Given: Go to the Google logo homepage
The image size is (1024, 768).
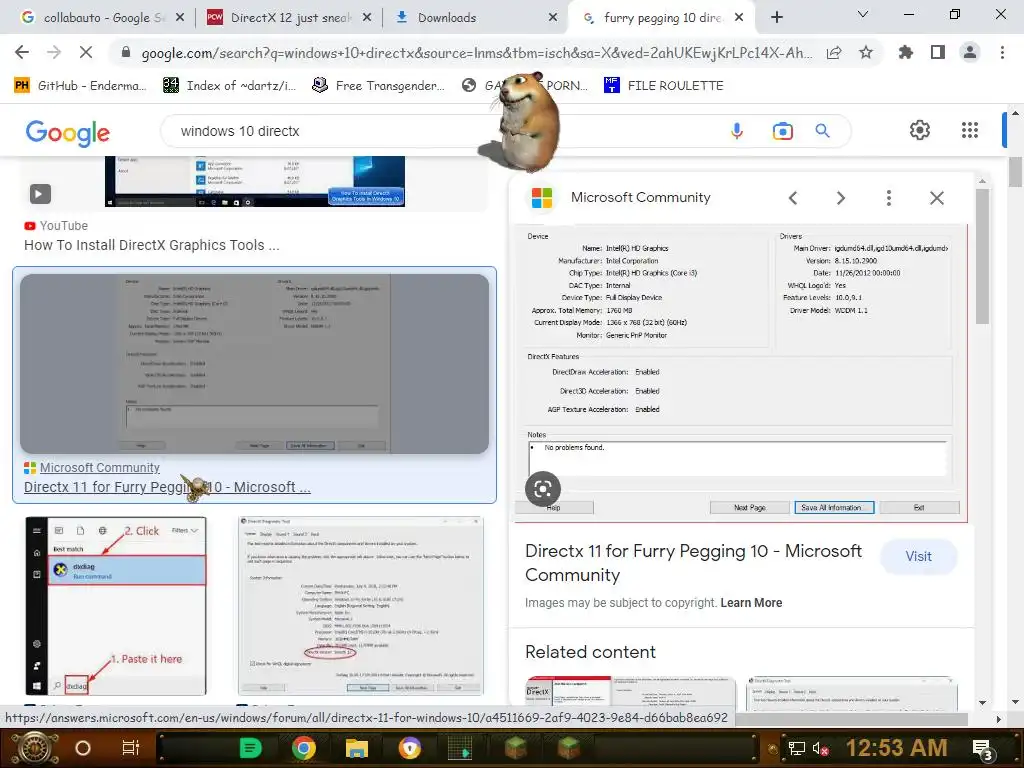Looking at the screenshot, I should tap(68, 133).
